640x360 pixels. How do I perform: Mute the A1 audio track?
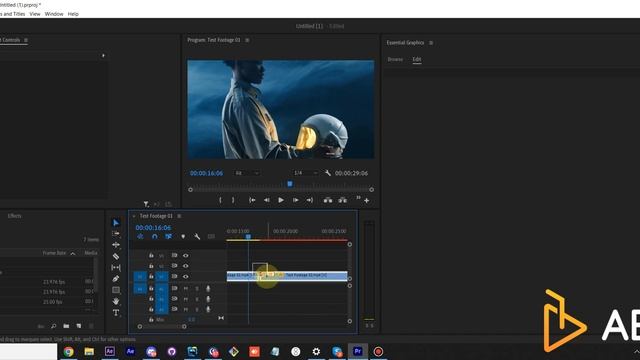[x=186, y=289]
